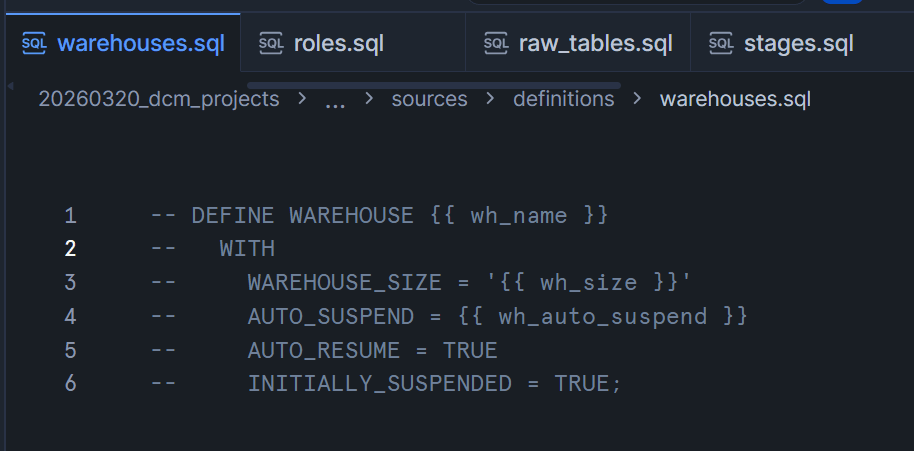Click '{{ wh_auto_suspend }}' in line 4
This screenshot has width=914, height=451.
click(603, 316)
